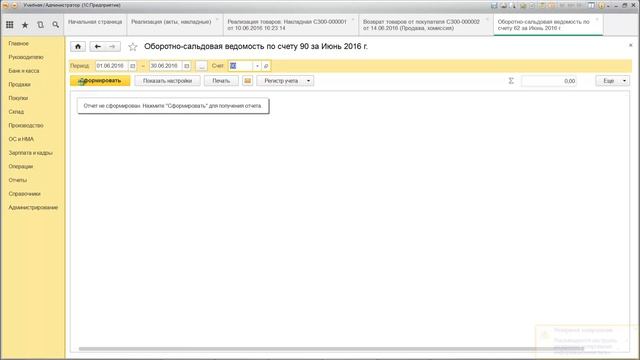Open period selection ellipsis button
Screen dimensions: 640x360
point(202,66)
